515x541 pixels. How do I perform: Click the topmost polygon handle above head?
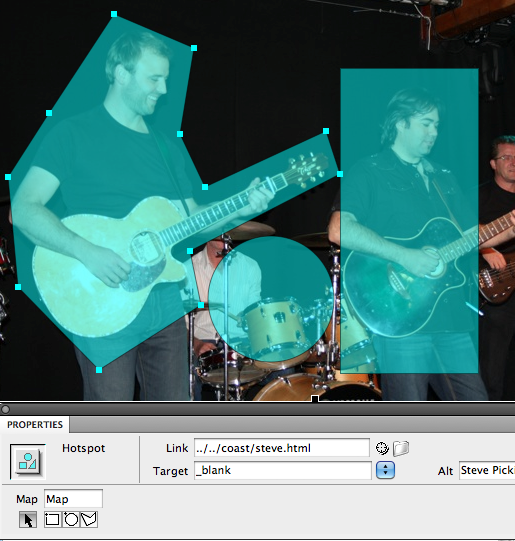pyautogui.click(x=114, y=14)
